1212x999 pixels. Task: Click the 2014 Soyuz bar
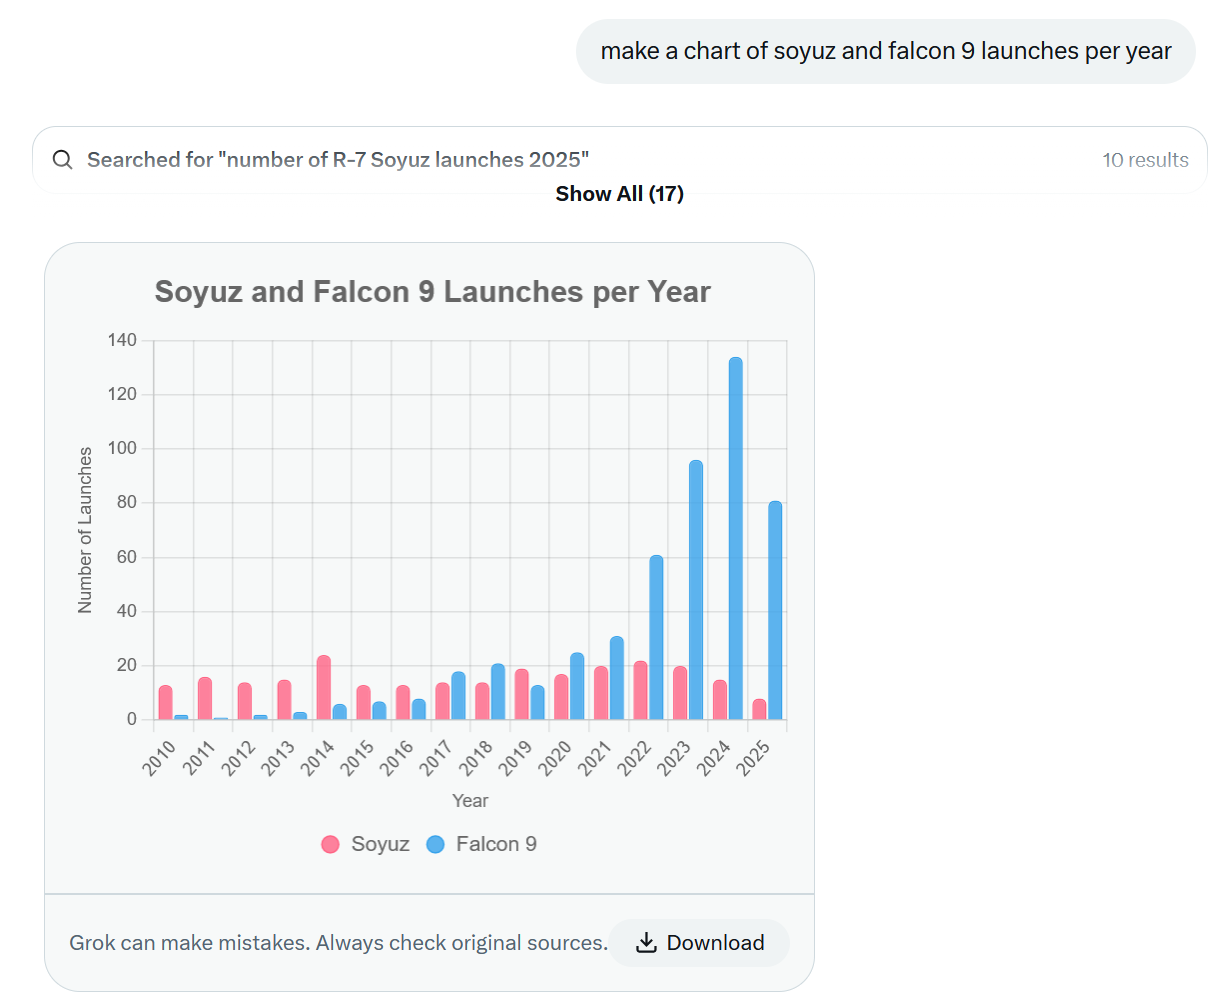click(324, 687)
